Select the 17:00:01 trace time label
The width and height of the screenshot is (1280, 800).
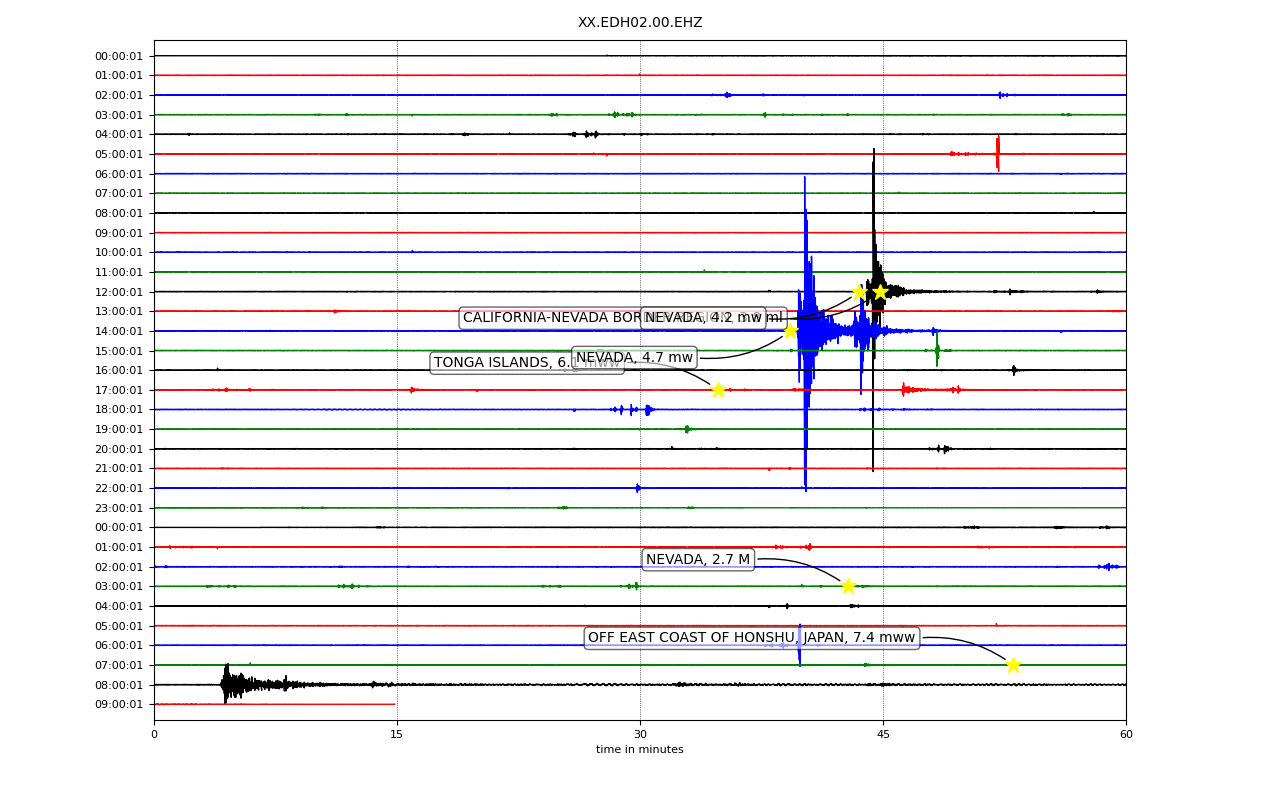(x=119, y=390)
